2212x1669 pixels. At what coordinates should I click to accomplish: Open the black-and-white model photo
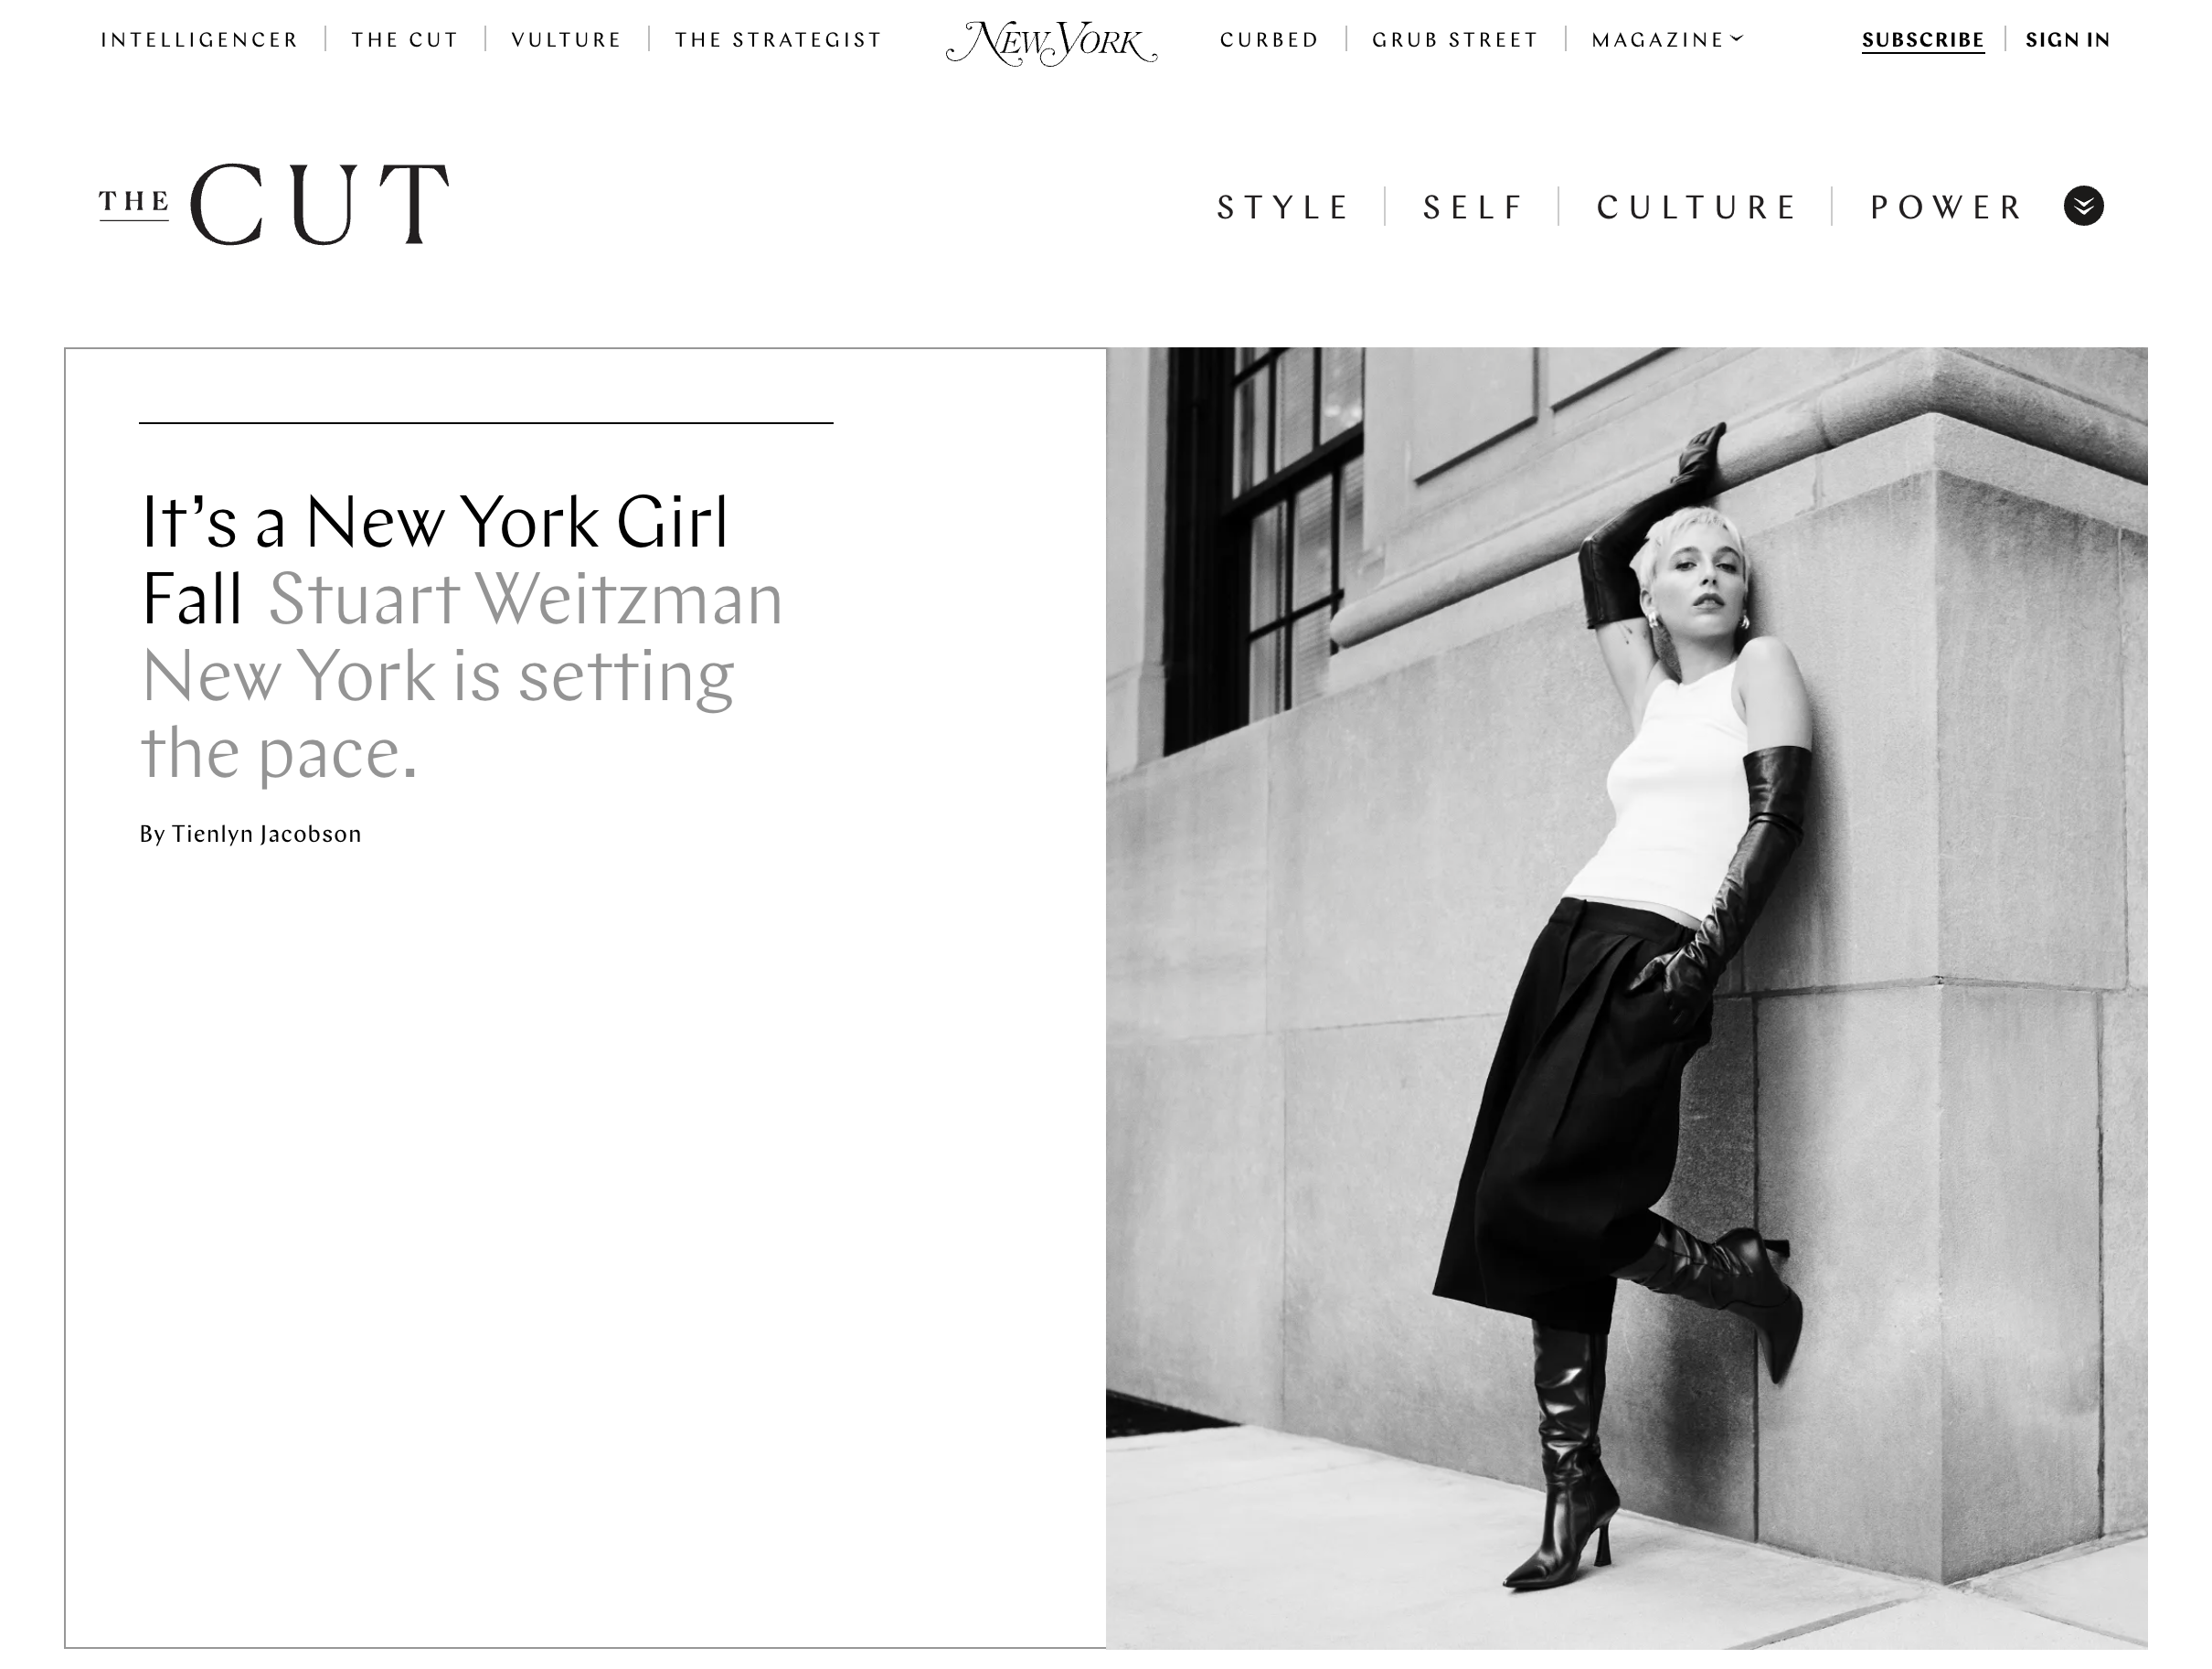point(1626,997)
